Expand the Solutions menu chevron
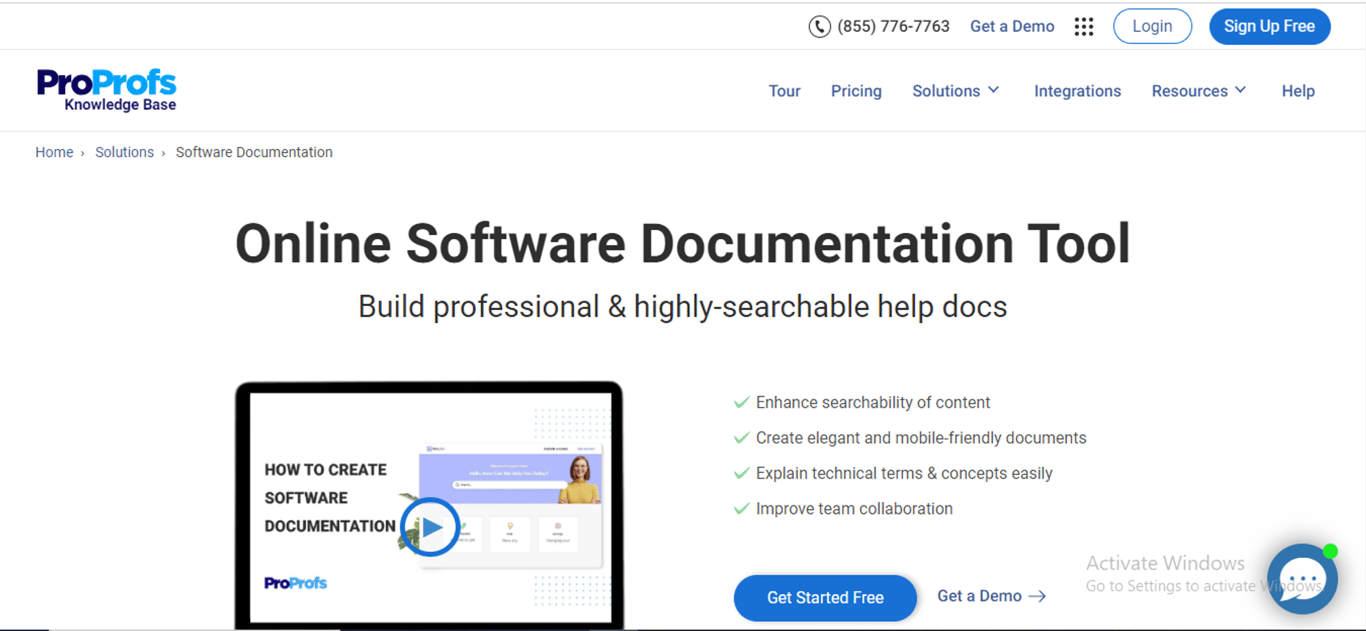Viewport: 1366px width, 631px height. coord(994,90)
